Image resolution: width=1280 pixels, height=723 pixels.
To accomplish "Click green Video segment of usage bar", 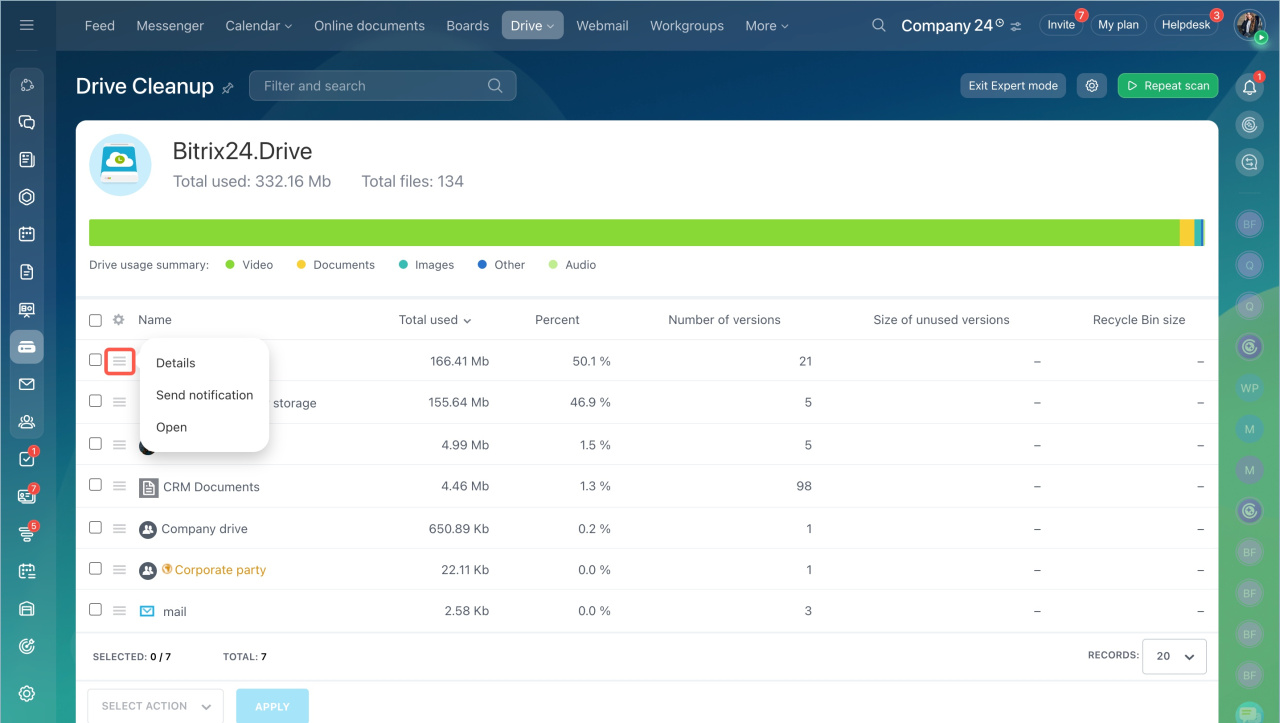I will click(634, 233).
